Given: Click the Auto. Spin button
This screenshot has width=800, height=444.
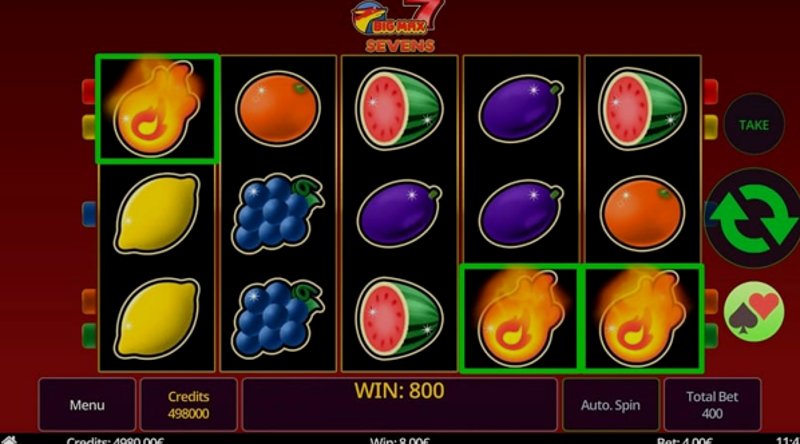Looking at the screenshot, I should [610, 405].
